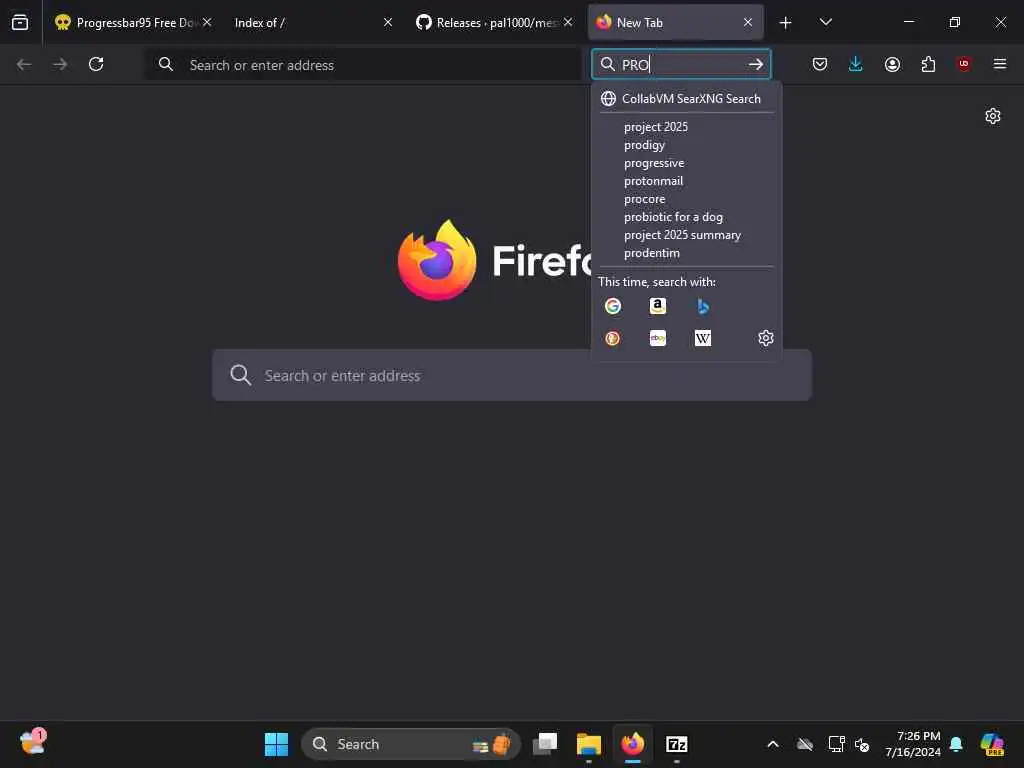
Task: Close the Releases pal1000 tab
Action: 568,22
